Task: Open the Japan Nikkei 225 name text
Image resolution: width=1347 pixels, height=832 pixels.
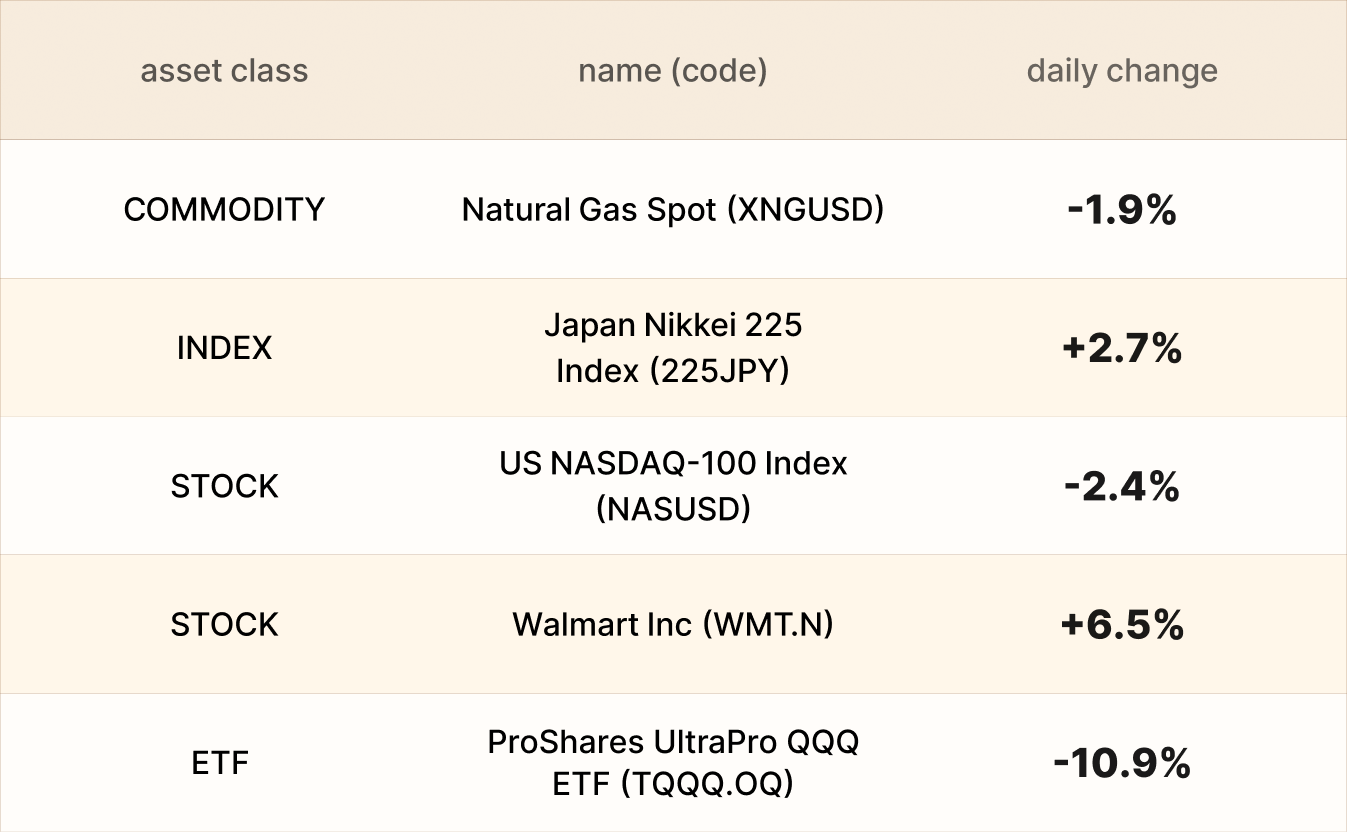Action: click(x=672, y=325)
